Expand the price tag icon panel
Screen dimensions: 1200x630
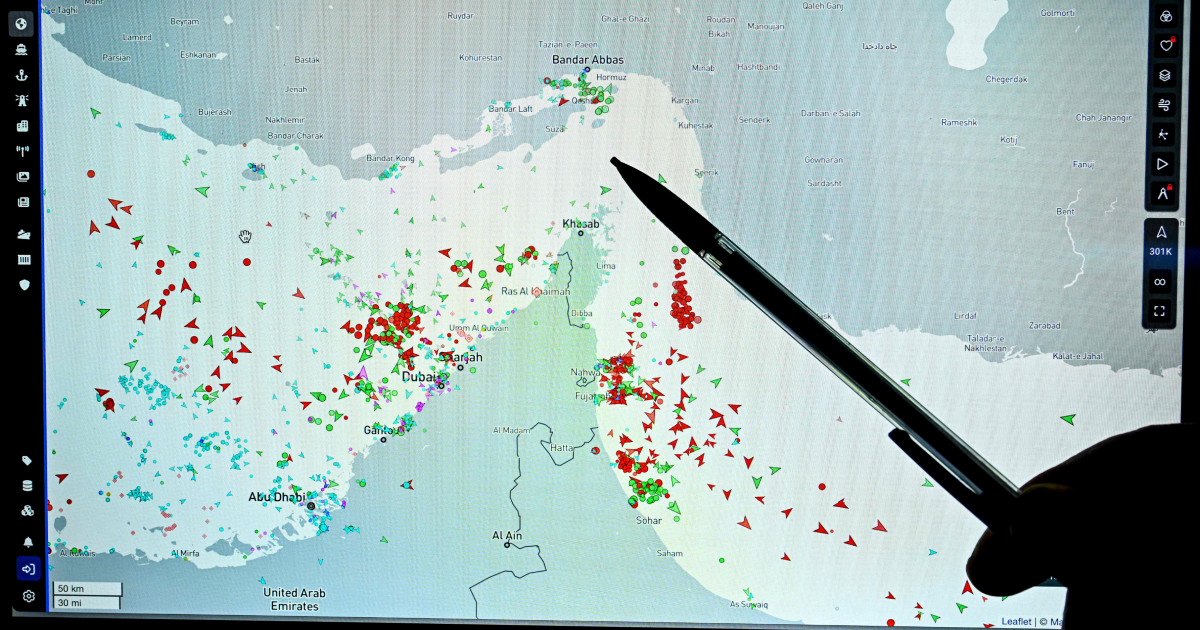[27, 461]
